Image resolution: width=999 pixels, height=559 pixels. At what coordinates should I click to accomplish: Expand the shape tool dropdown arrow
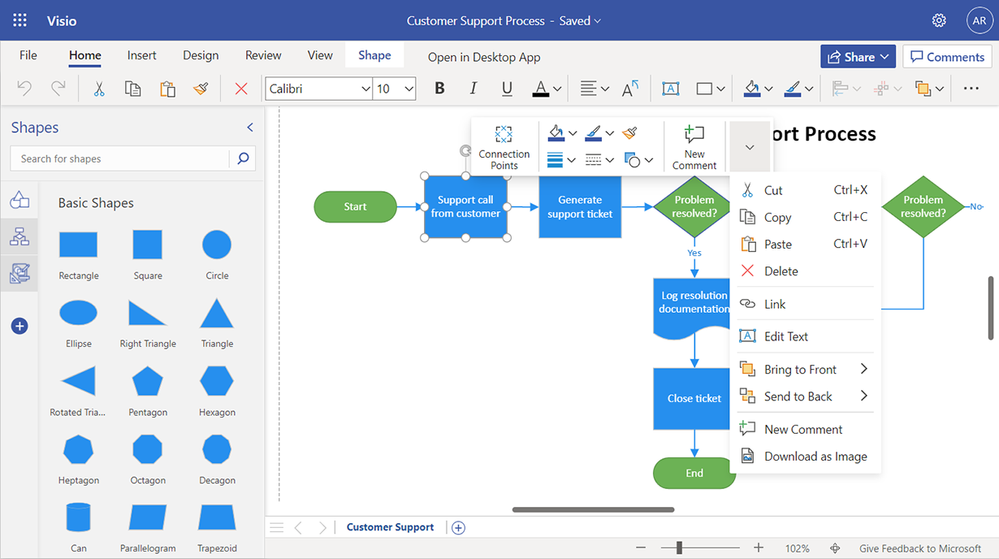tap(721, 89)
